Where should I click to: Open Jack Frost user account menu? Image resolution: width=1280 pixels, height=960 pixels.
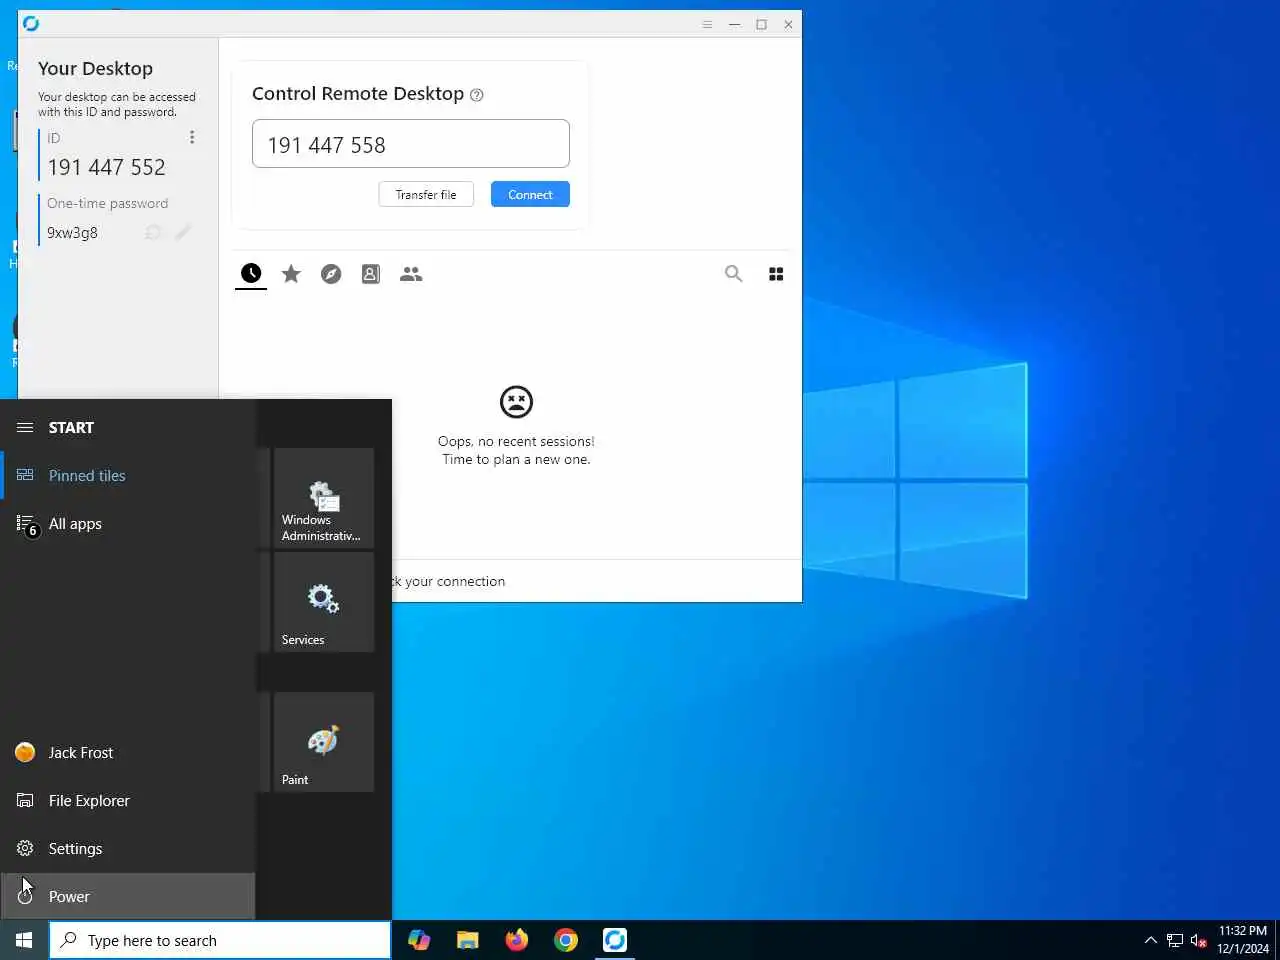click(128, 752)
